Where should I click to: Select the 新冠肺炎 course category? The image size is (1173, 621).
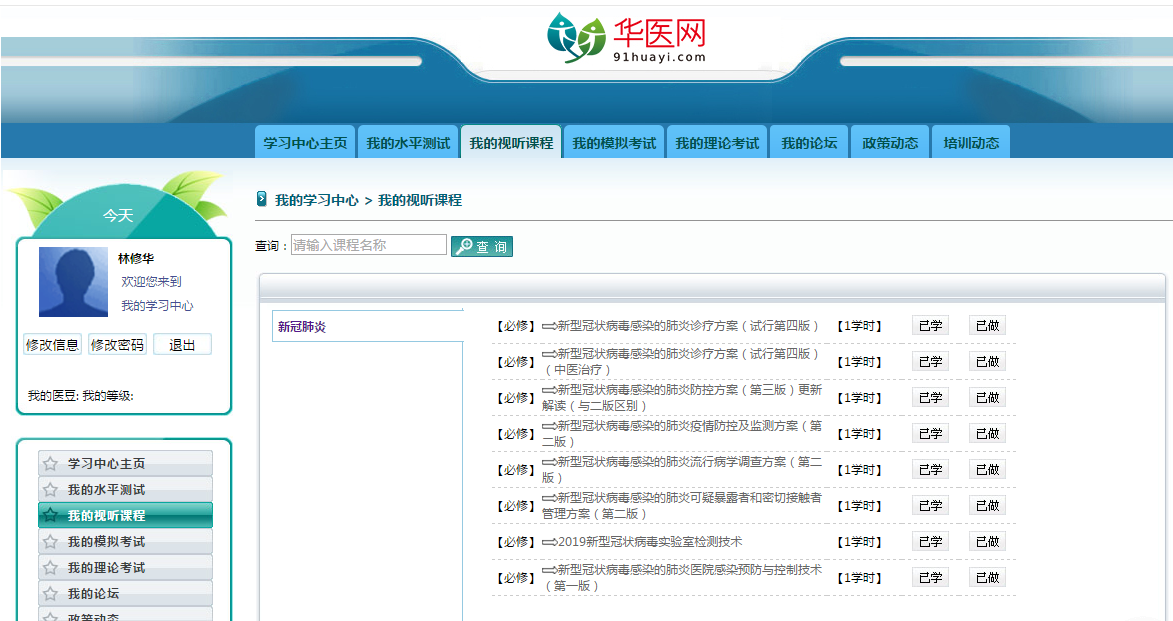click(302, 327)
